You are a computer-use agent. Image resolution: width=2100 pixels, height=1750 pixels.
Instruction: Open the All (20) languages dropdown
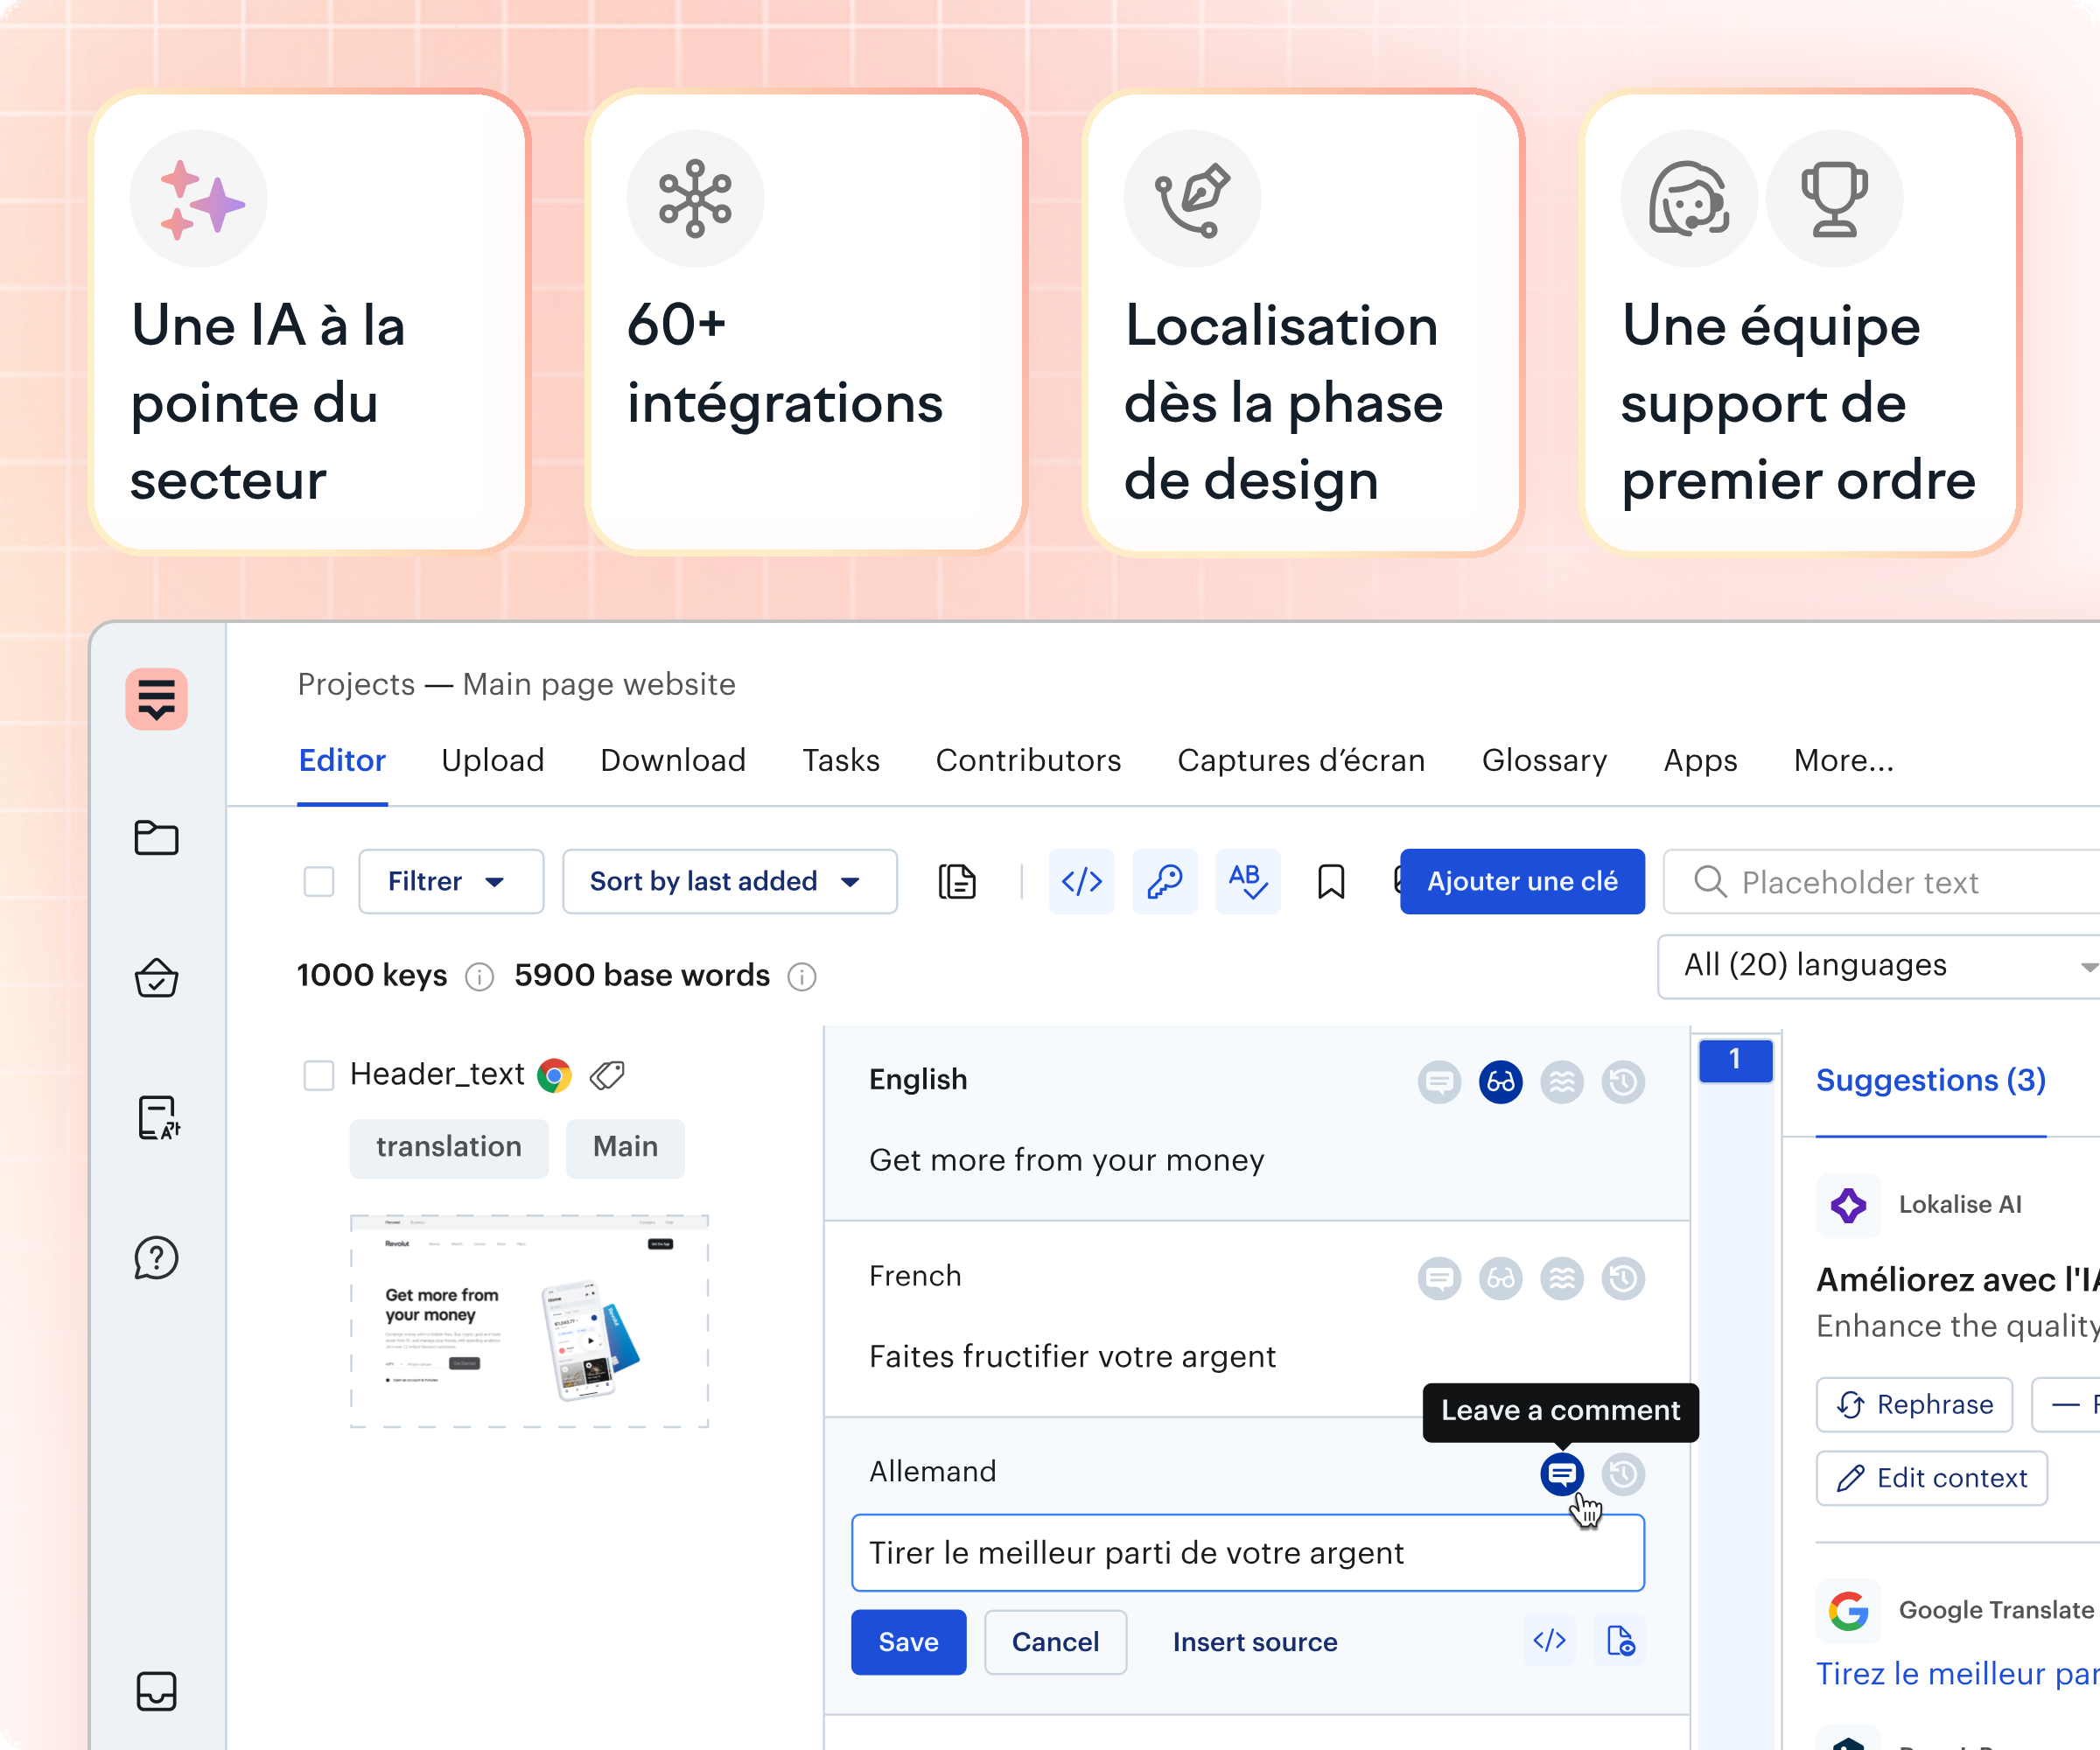point(1878,966)
